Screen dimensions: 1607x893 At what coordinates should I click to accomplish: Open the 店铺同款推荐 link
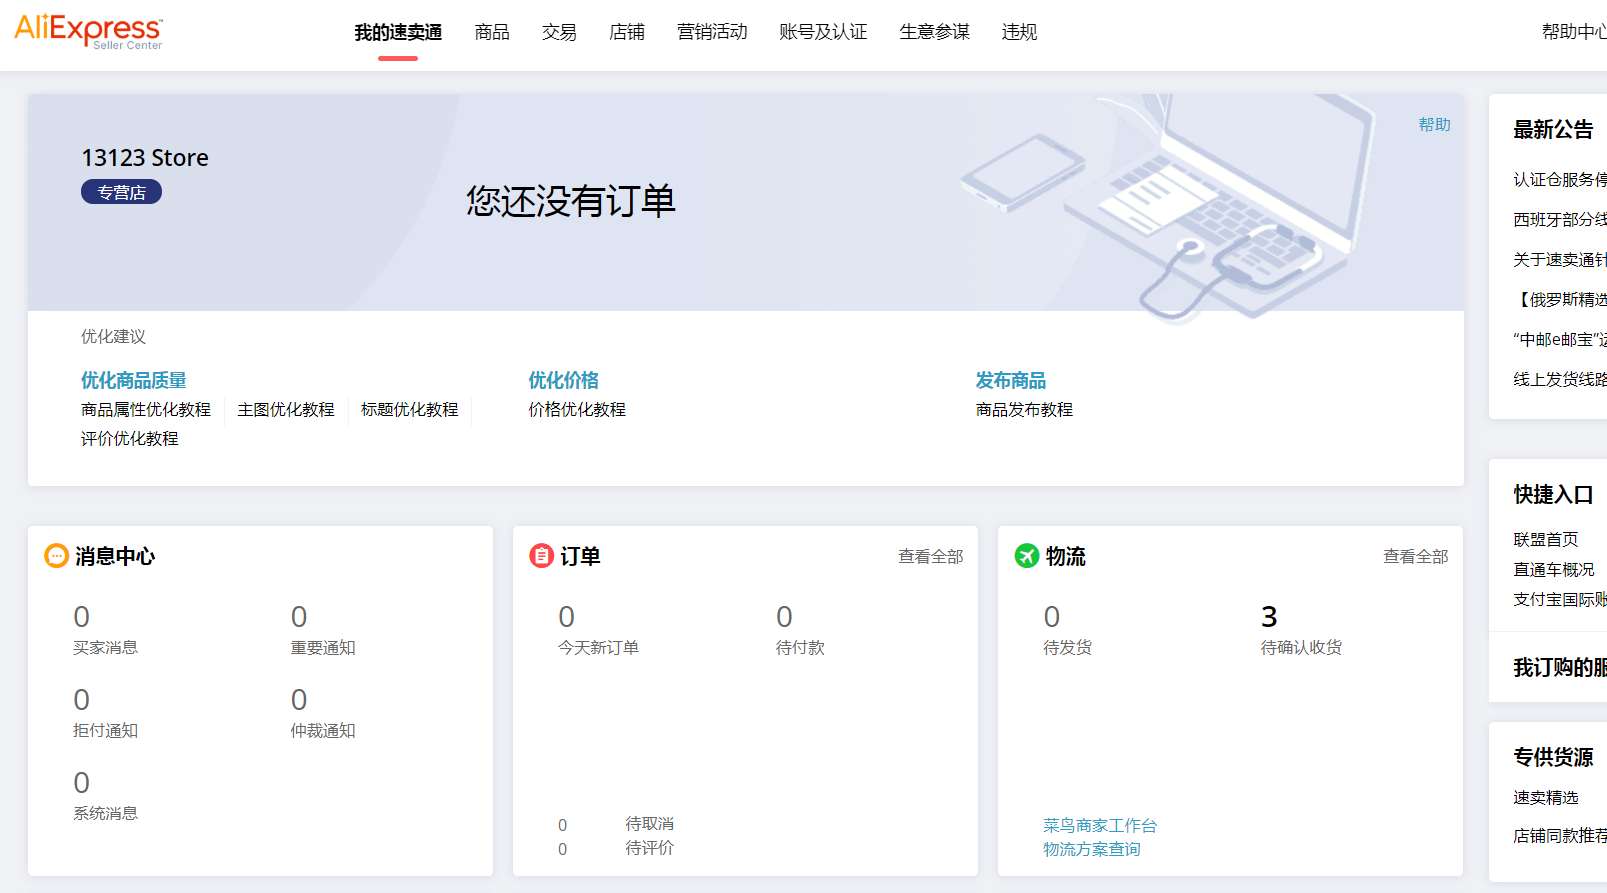1560,835
